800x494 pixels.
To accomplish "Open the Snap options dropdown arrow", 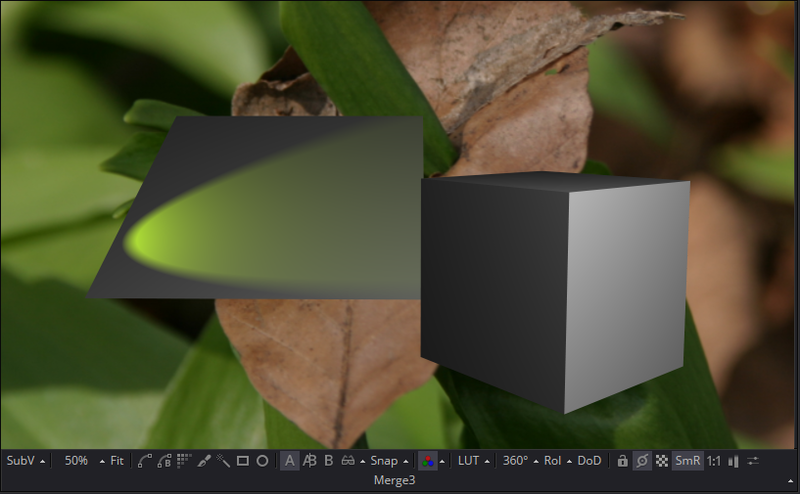I will 406,461.
